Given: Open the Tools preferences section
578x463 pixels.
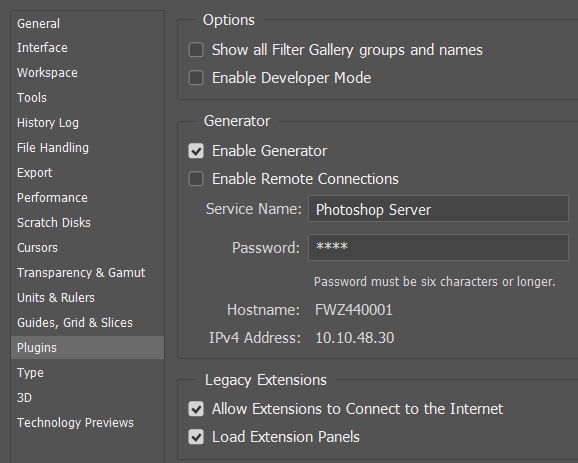Looking at the screenshot, I should click(x=32, y=98).
